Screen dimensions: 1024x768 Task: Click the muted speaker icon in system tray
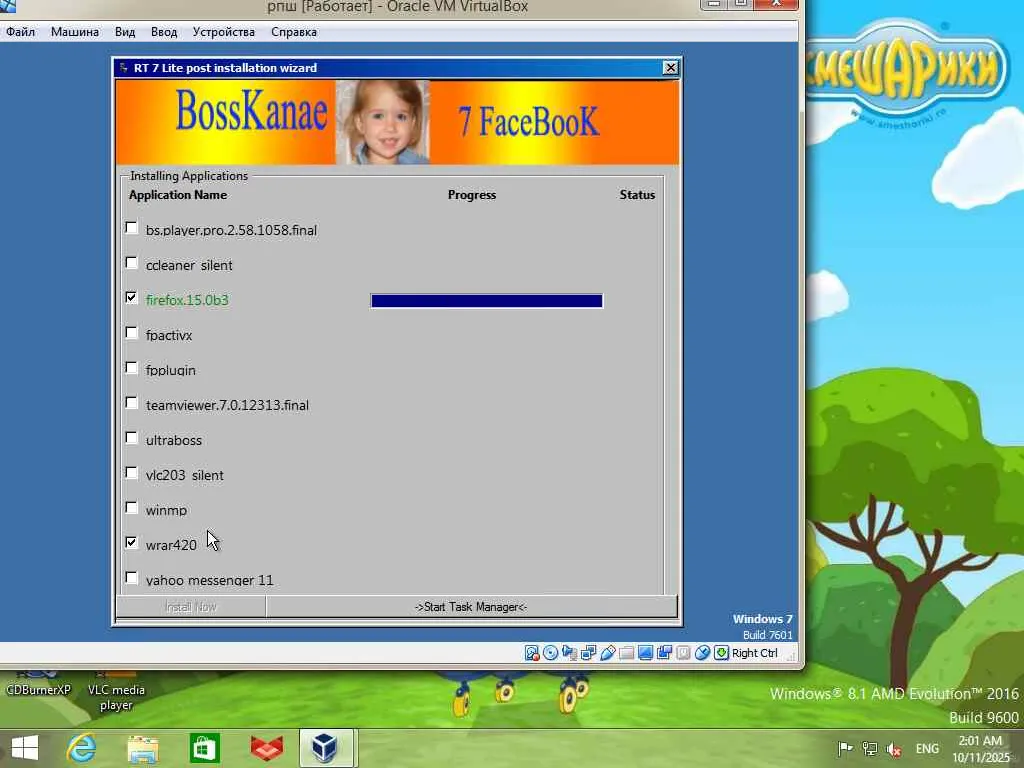[x=894, y=749]
